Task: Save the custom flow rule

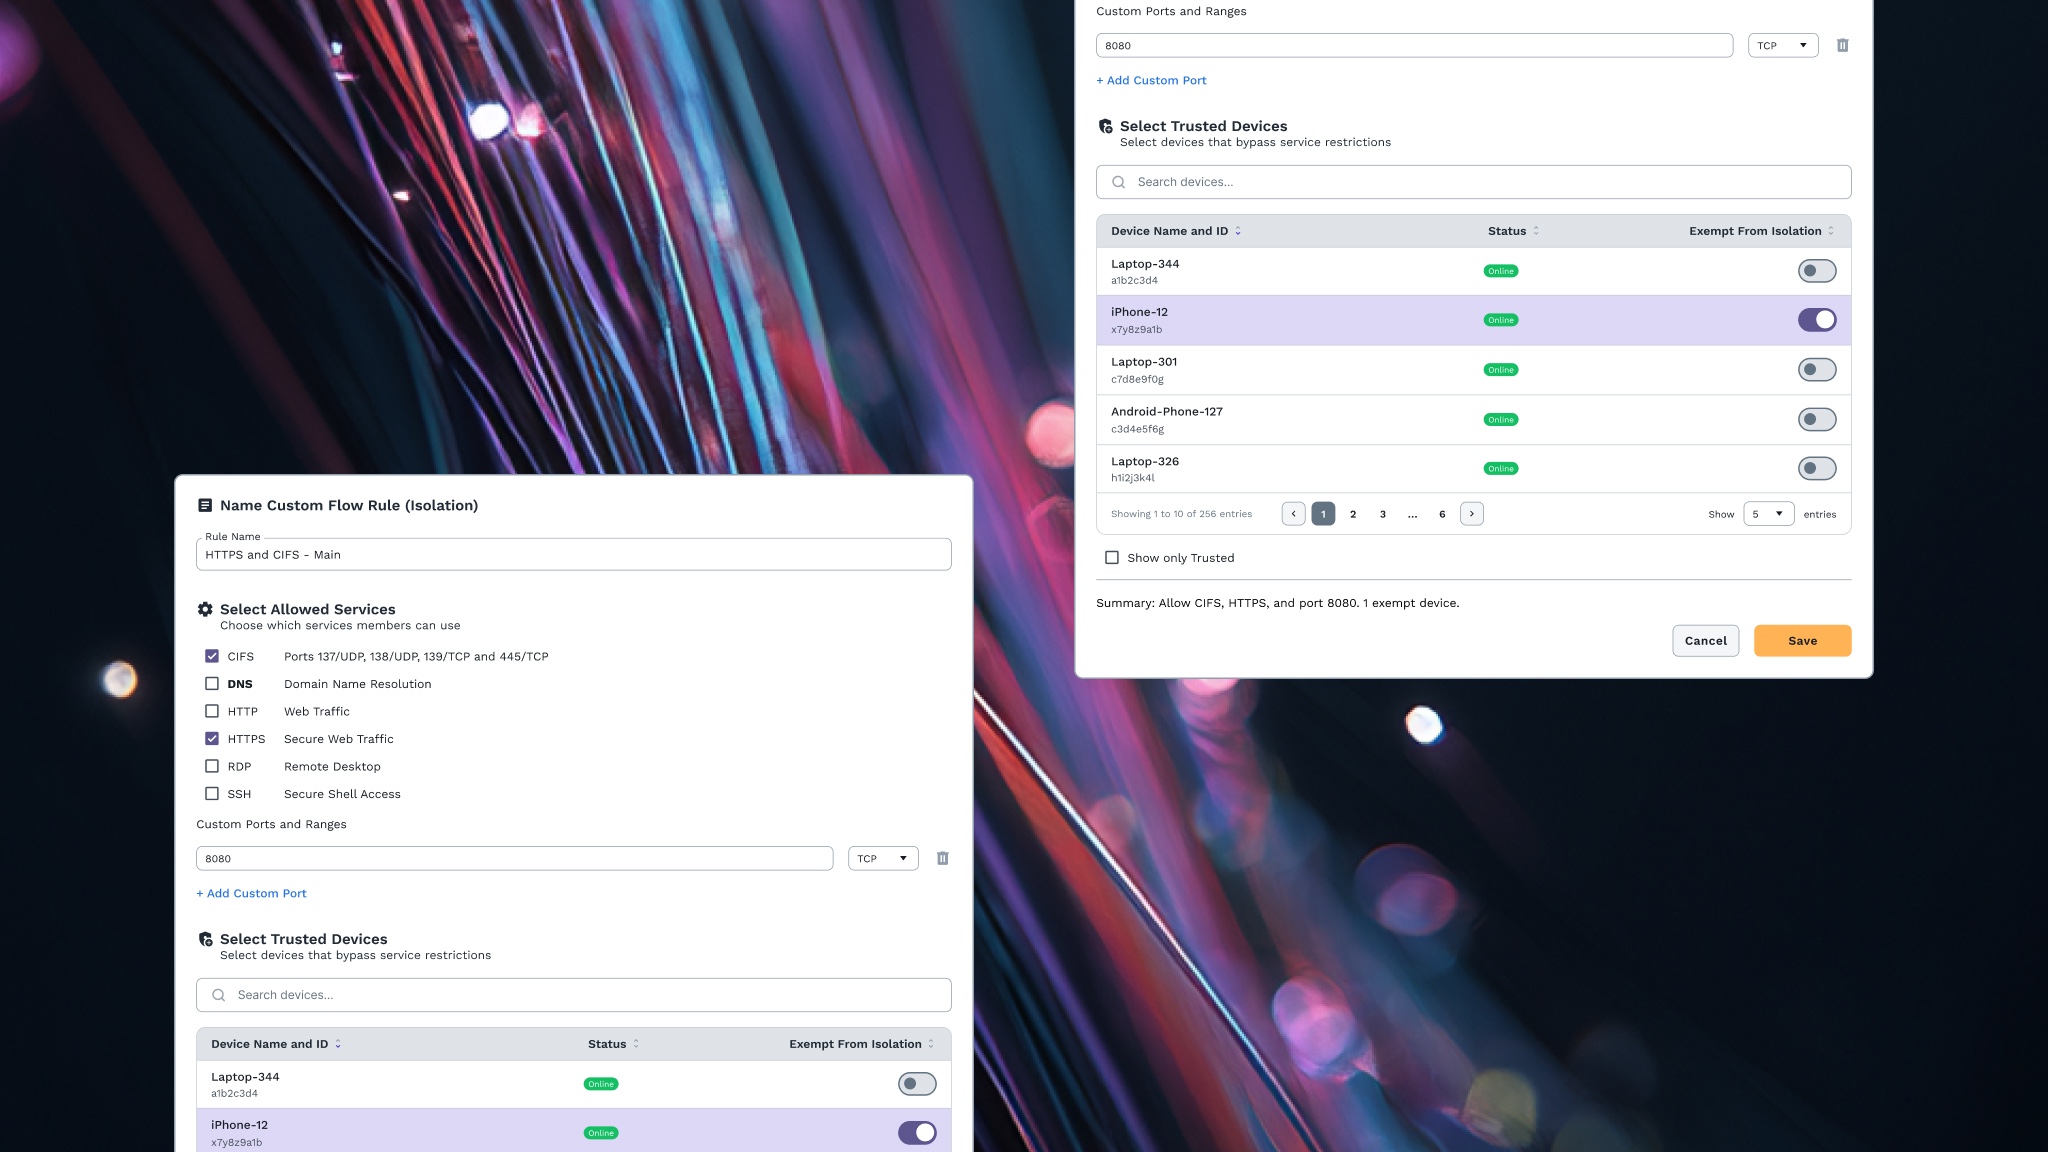Action: point(1802,640)
